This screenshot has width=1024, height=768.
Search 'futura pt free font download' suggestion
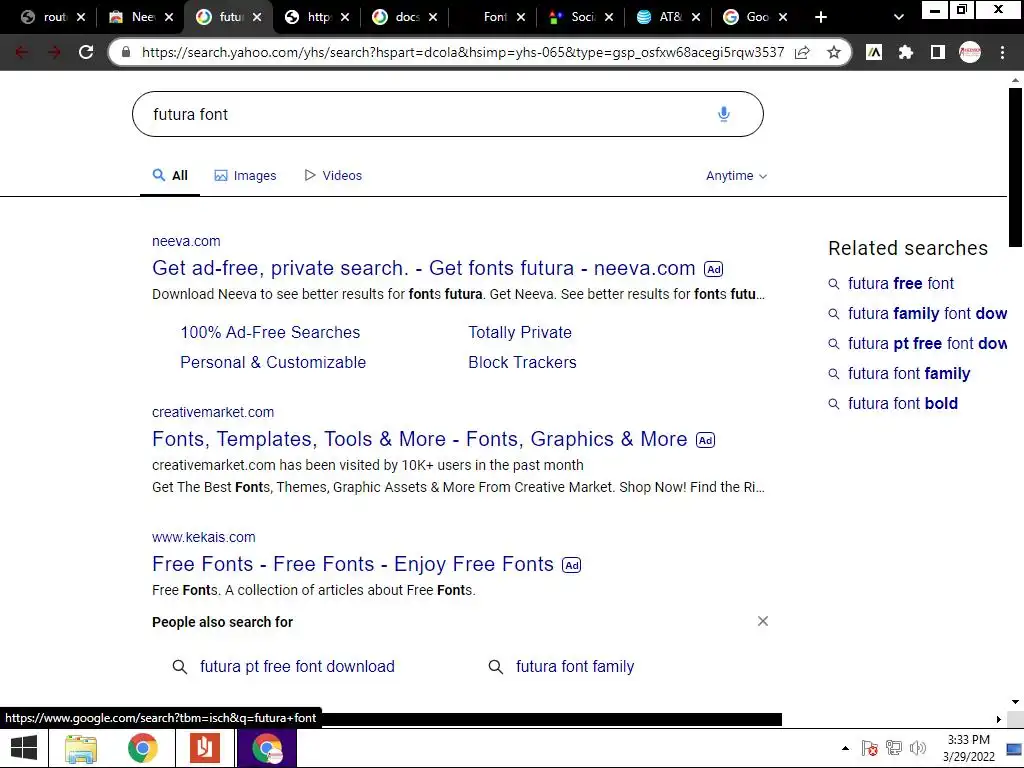click(x=297, y=666)
